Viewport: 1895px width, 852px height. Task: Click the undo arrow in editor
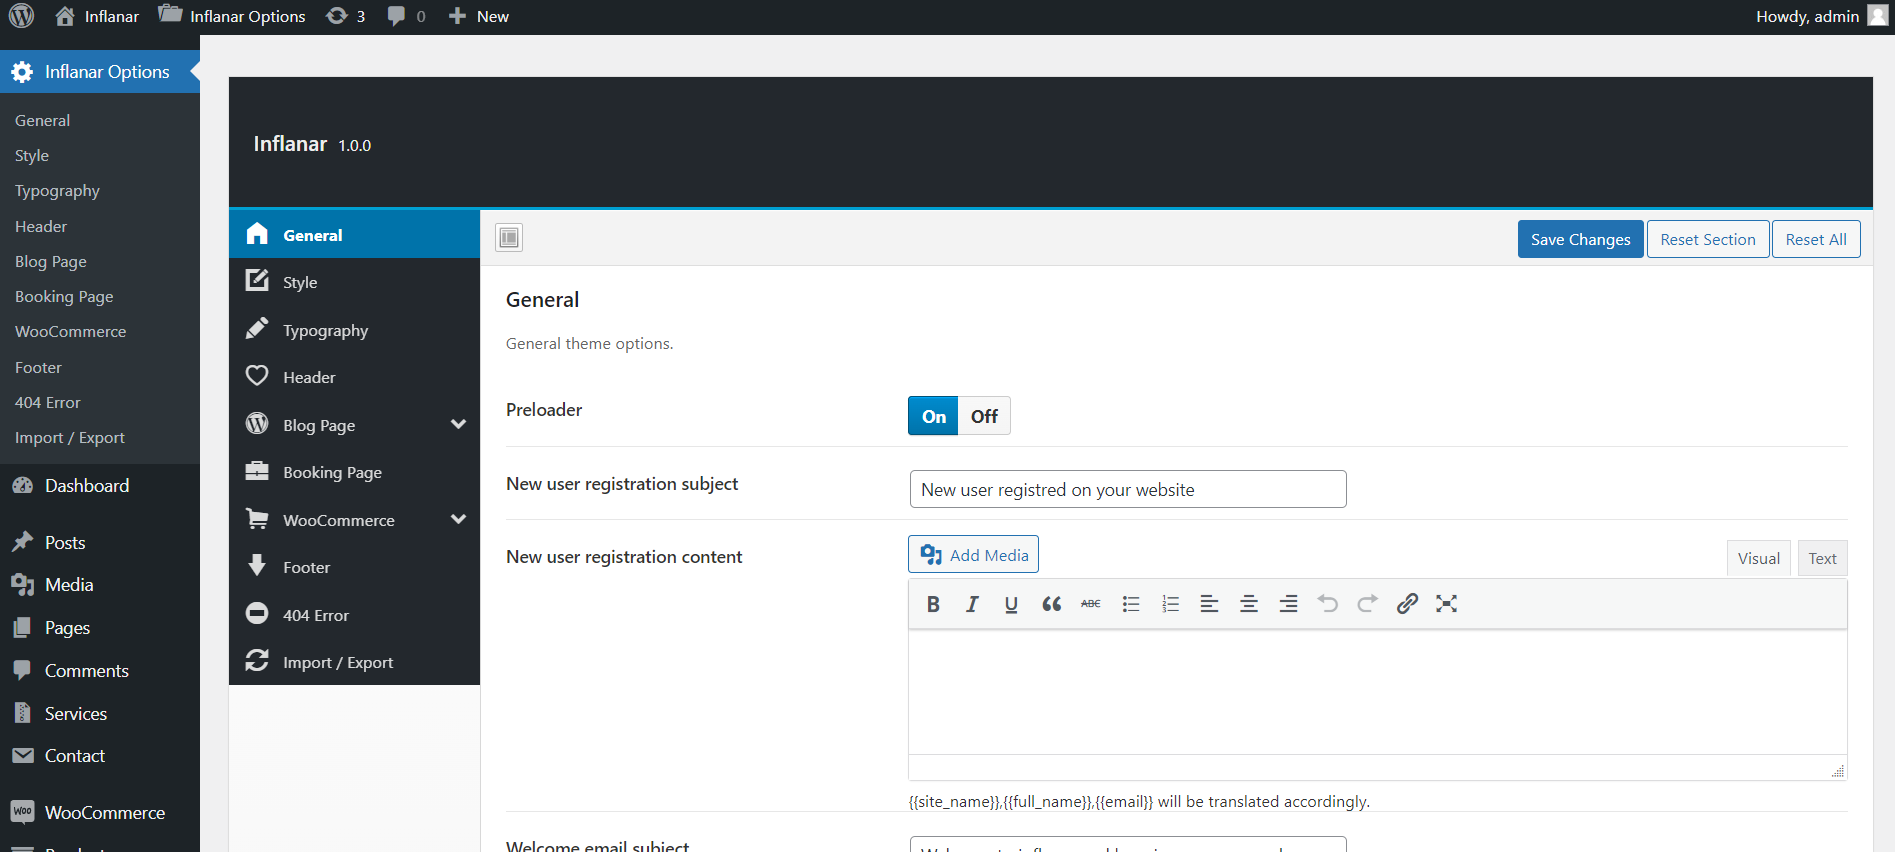click(1328, 604)
